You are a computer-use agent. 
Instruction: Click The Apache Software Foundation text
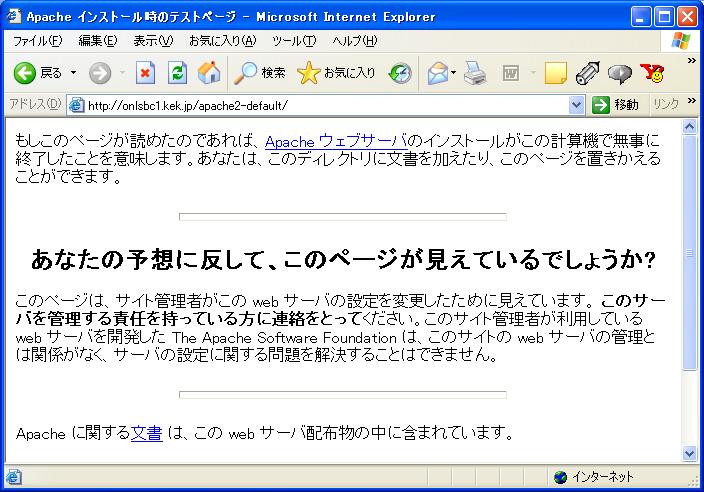click(x=284, y=337)
